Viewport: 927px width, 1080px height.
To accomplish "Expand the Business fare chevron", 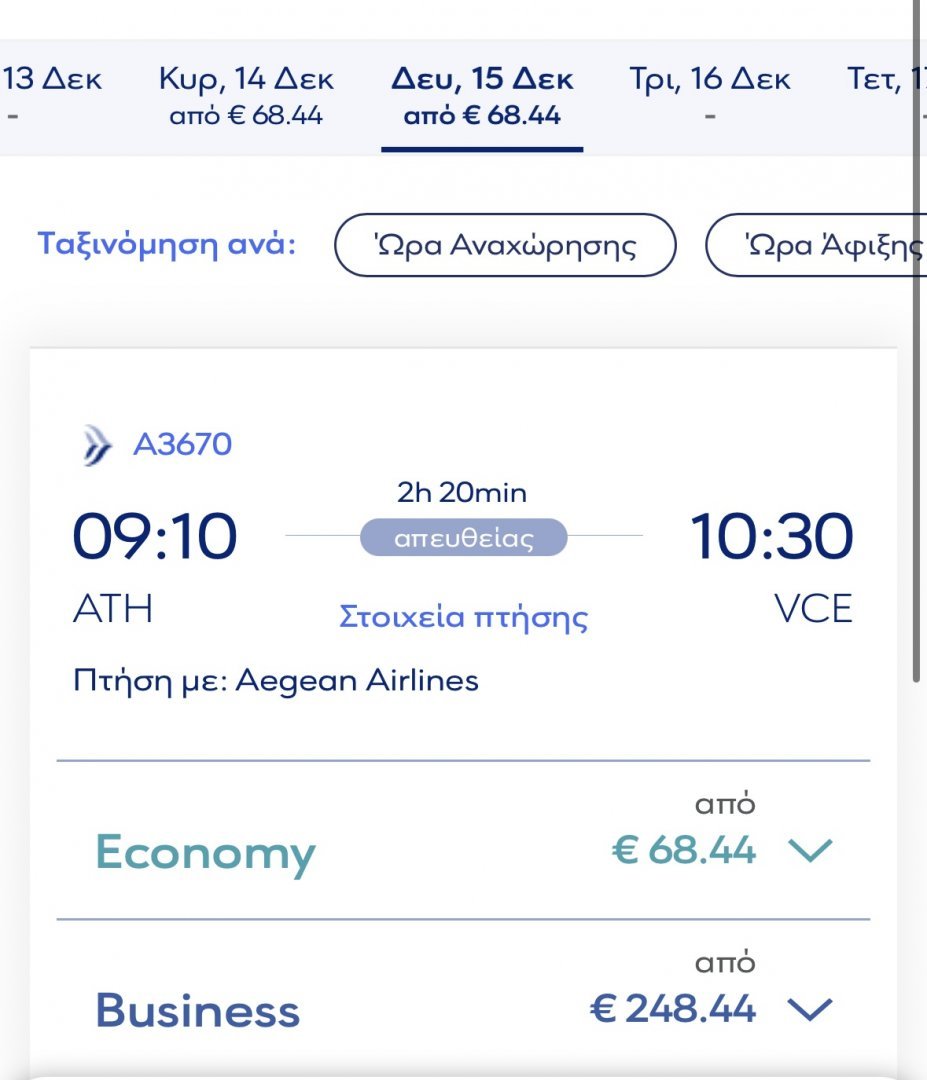I will point(810,1010).
